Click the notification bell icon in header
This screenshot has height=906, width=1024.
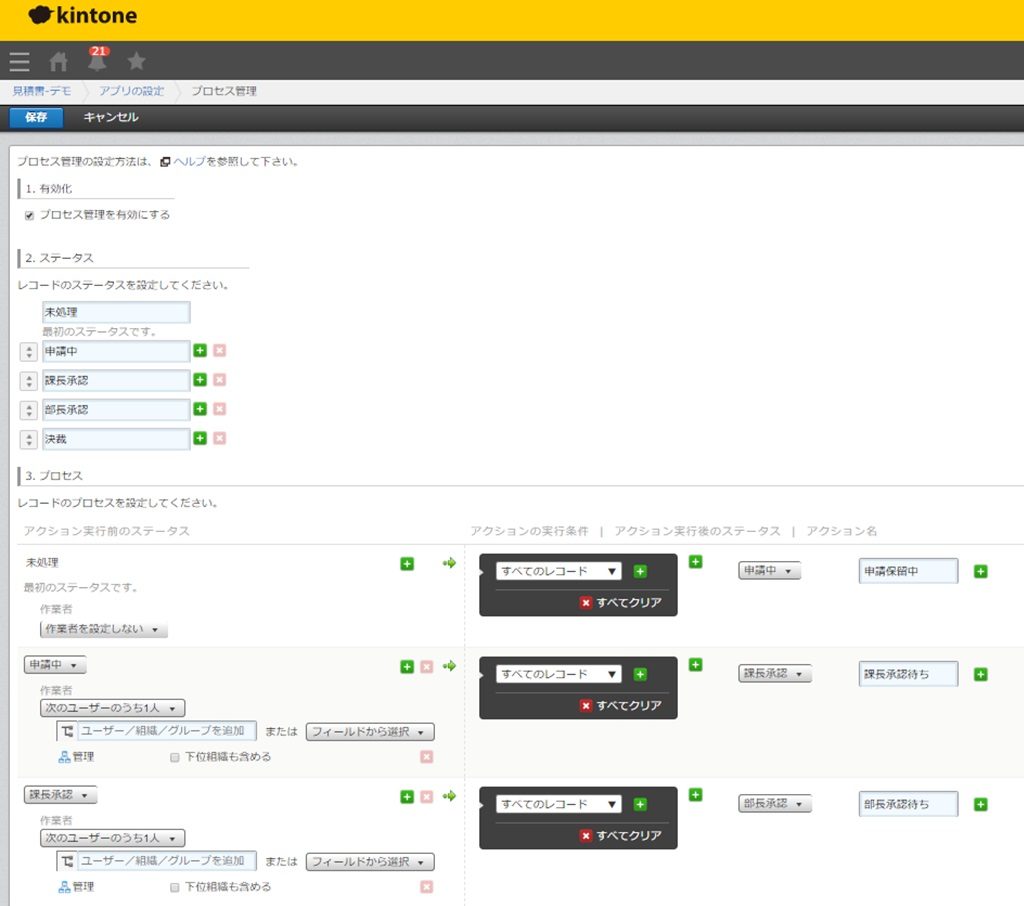[x=97, y=61]
